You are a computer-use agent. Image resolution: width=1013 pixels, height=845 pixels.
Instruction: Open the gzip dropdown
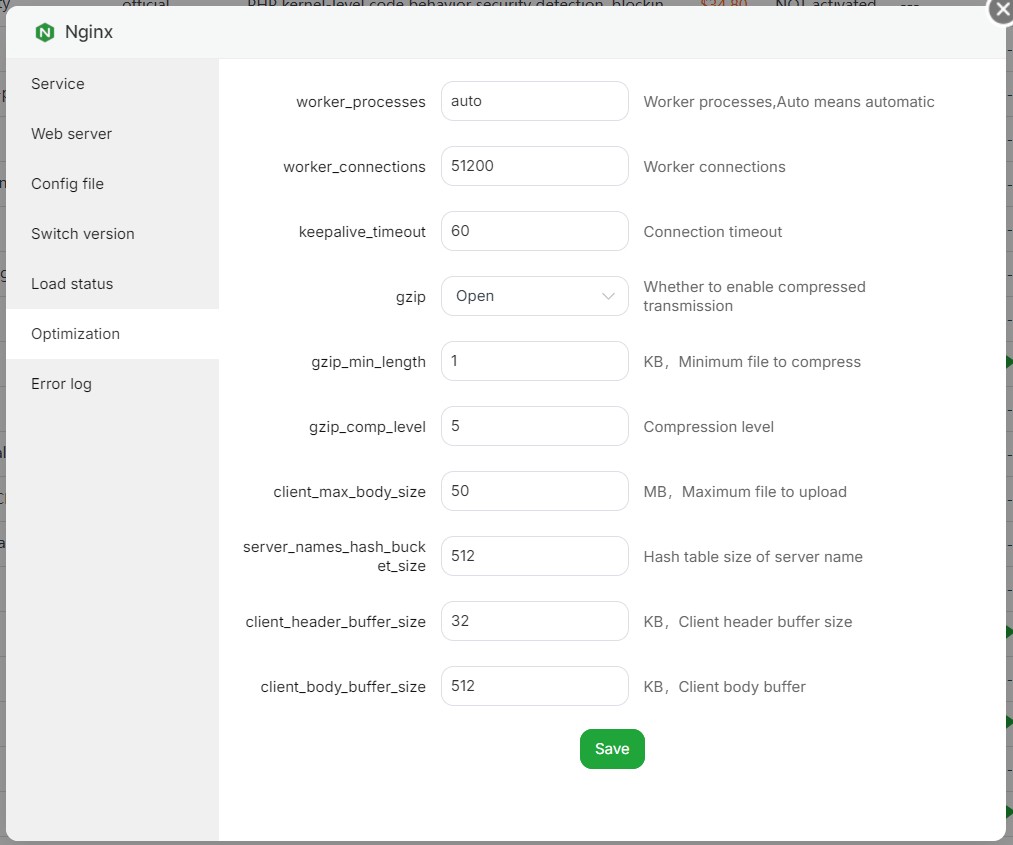click(534, 296)
